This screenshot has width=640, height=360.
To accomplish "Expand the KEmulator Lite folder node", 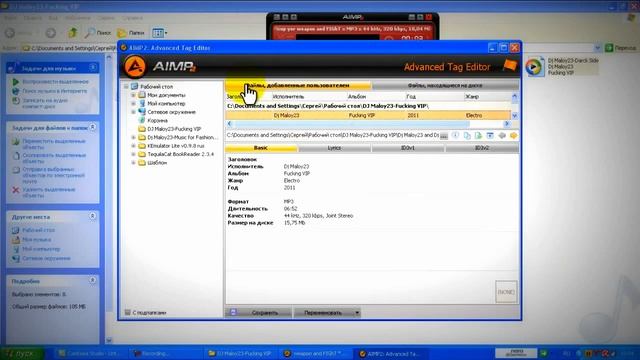I will coord(133,146).
